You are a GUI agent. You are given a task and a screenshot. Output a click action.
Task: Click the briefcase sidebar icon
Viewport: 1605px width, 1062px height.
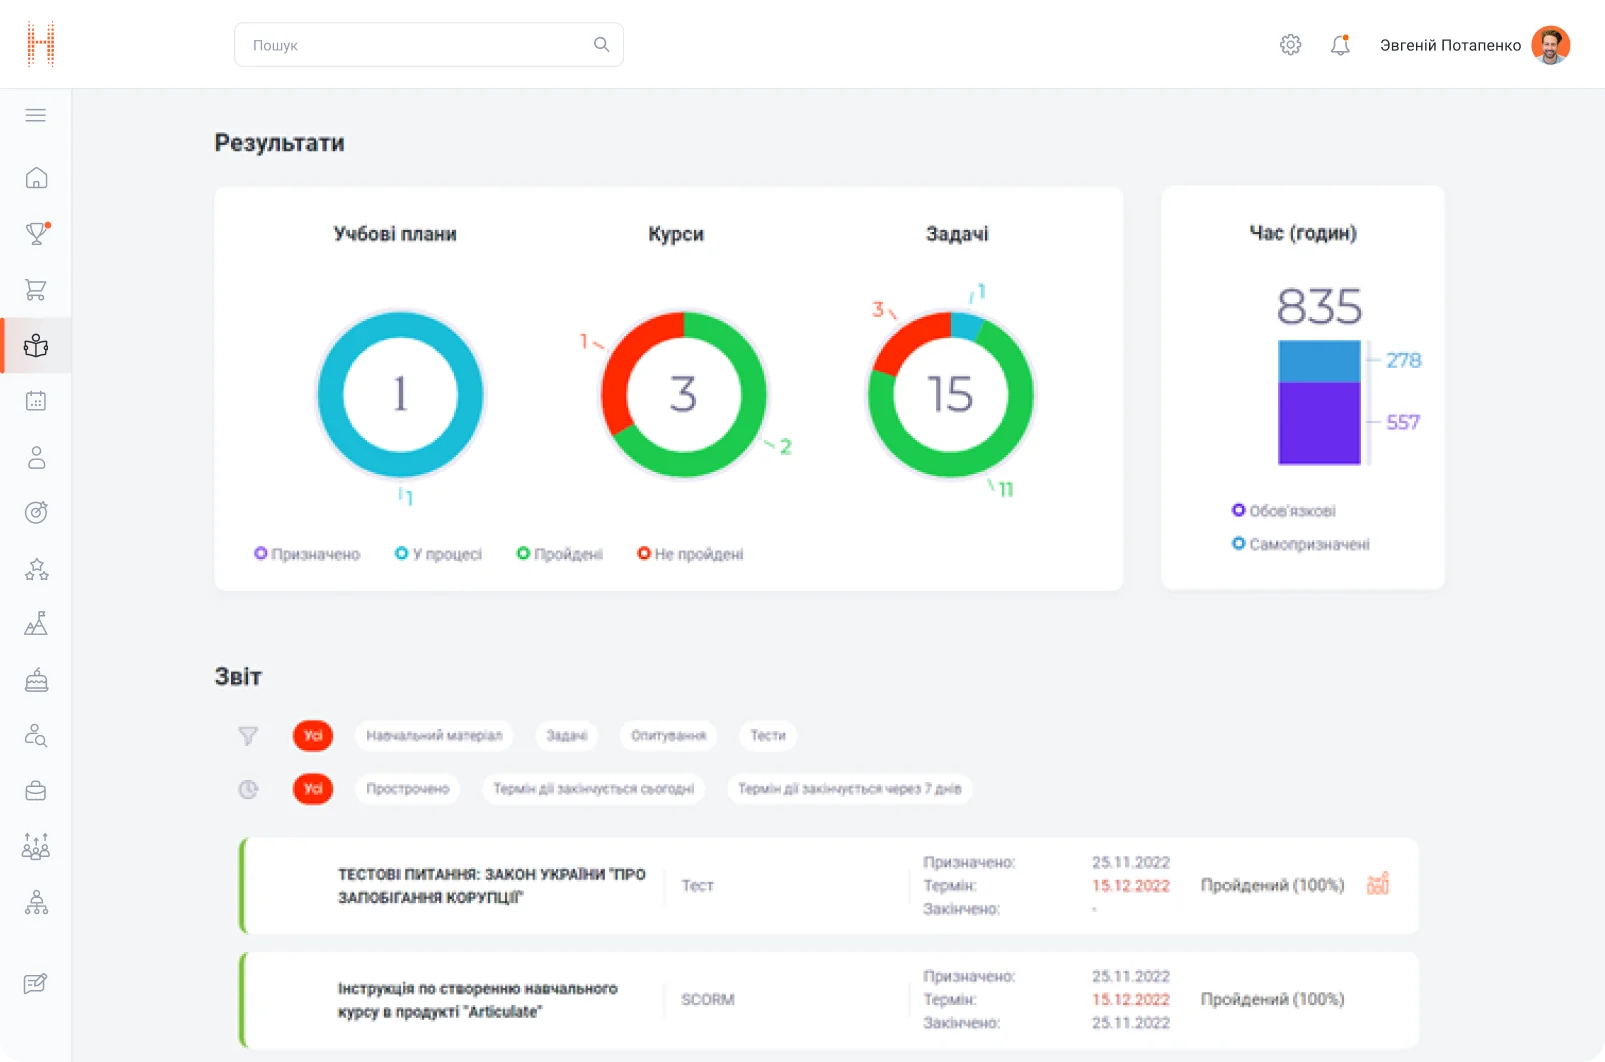36,791
